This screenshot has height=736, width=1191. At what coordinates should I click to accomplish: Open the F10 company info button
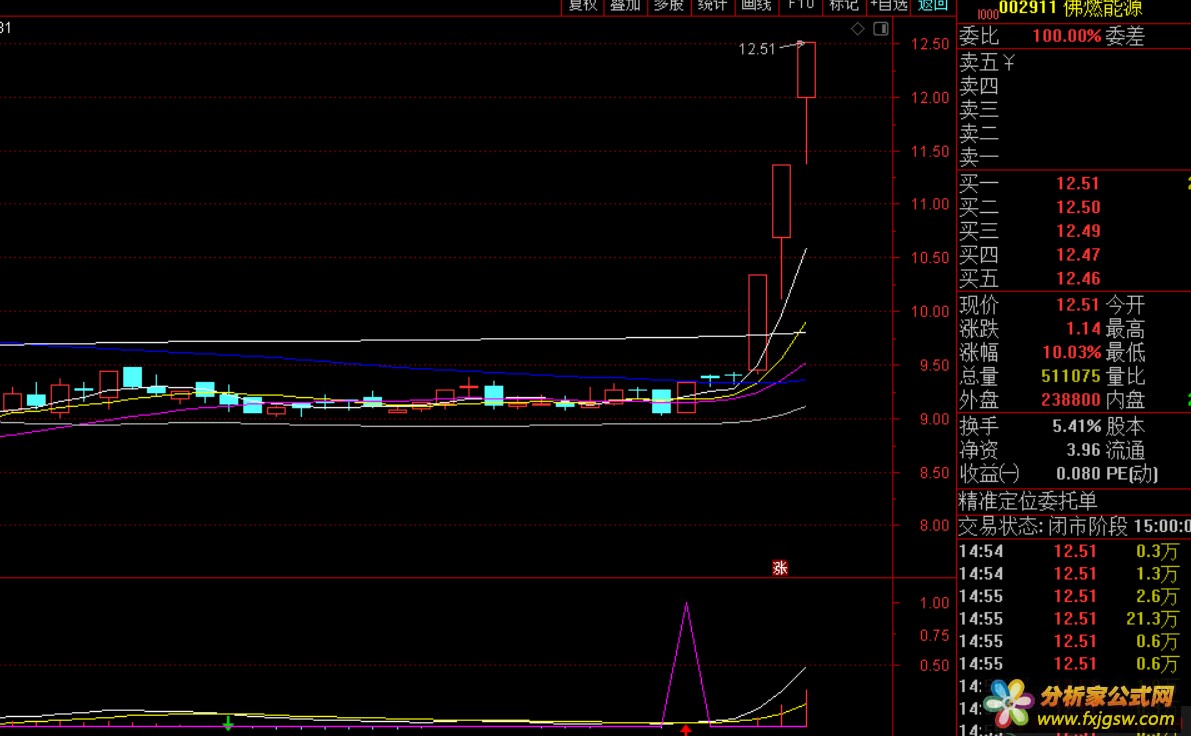point(801,6)
